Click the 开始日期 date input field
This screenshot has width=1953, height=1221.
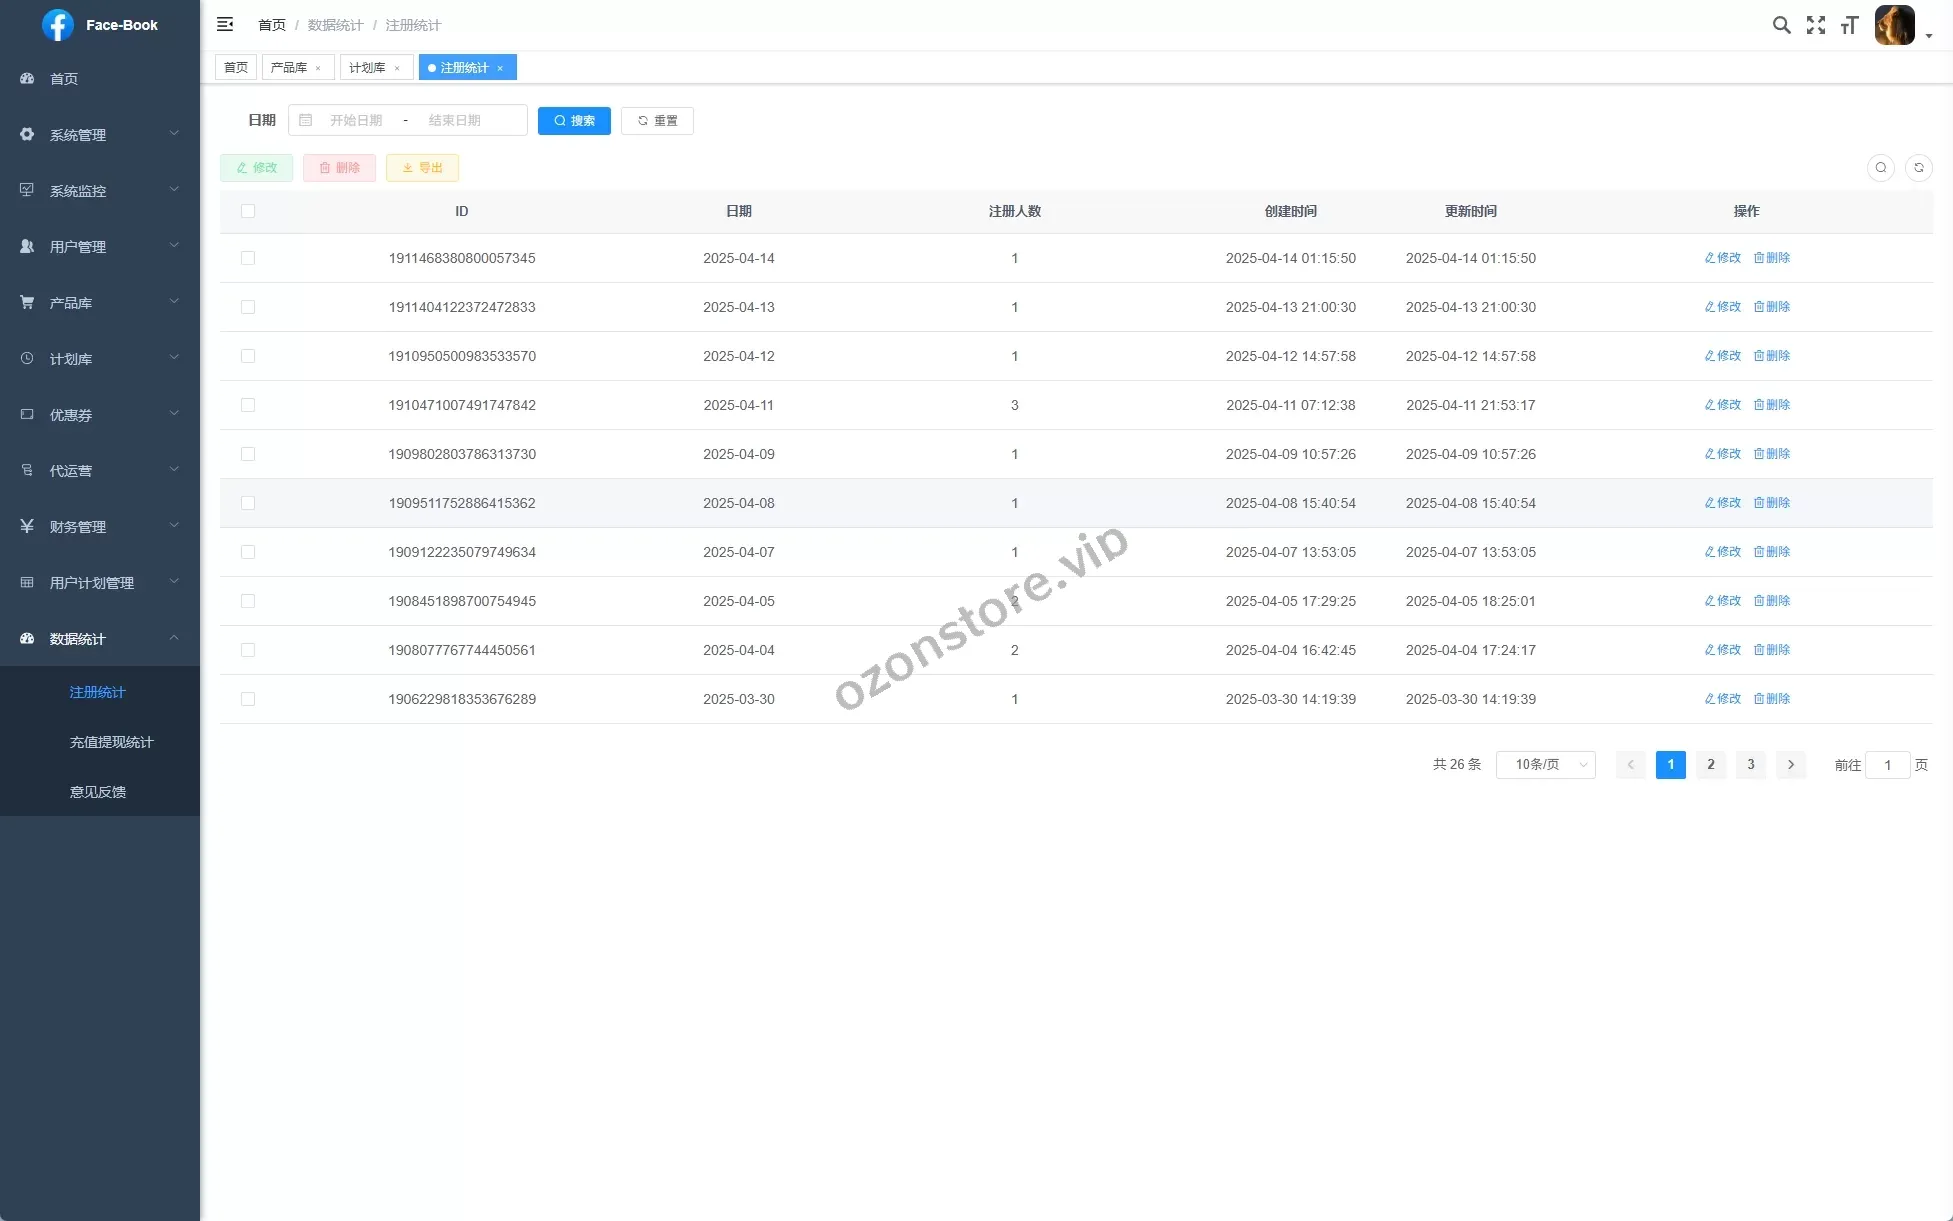tap(356, 120)
